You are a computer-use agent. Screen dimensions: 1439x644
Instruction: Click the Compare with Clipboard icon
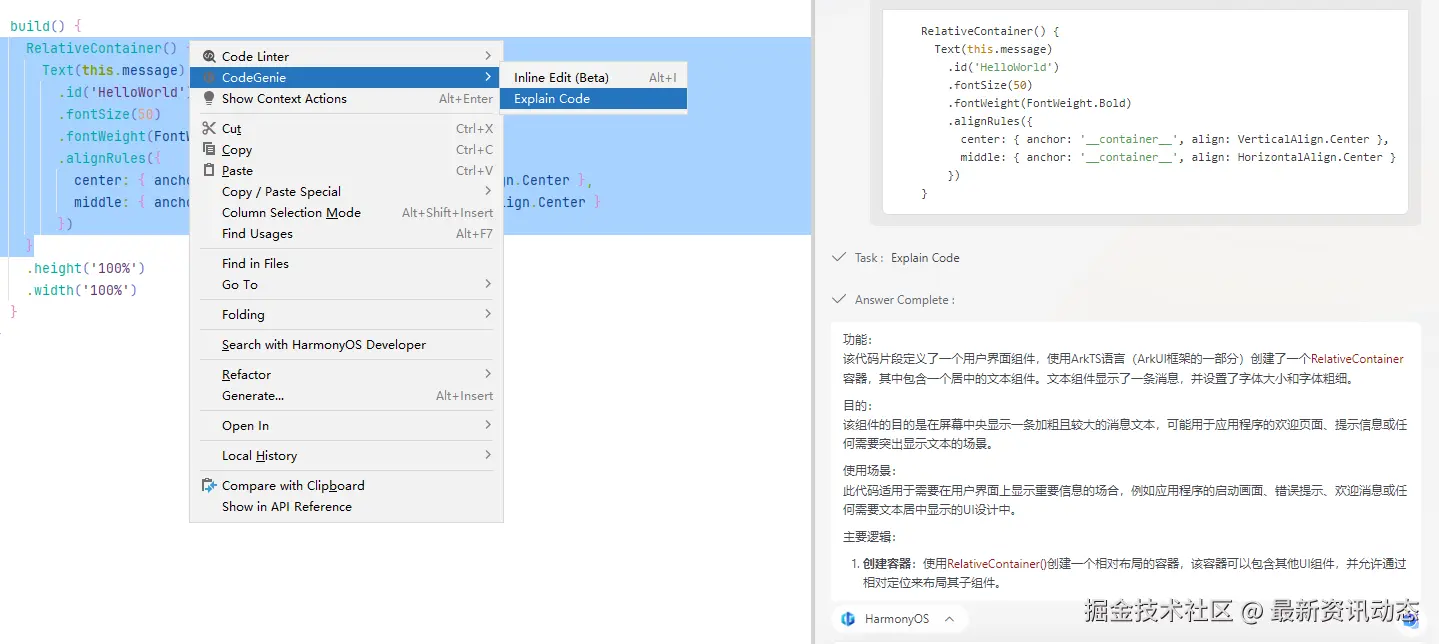tap(209, 485)
